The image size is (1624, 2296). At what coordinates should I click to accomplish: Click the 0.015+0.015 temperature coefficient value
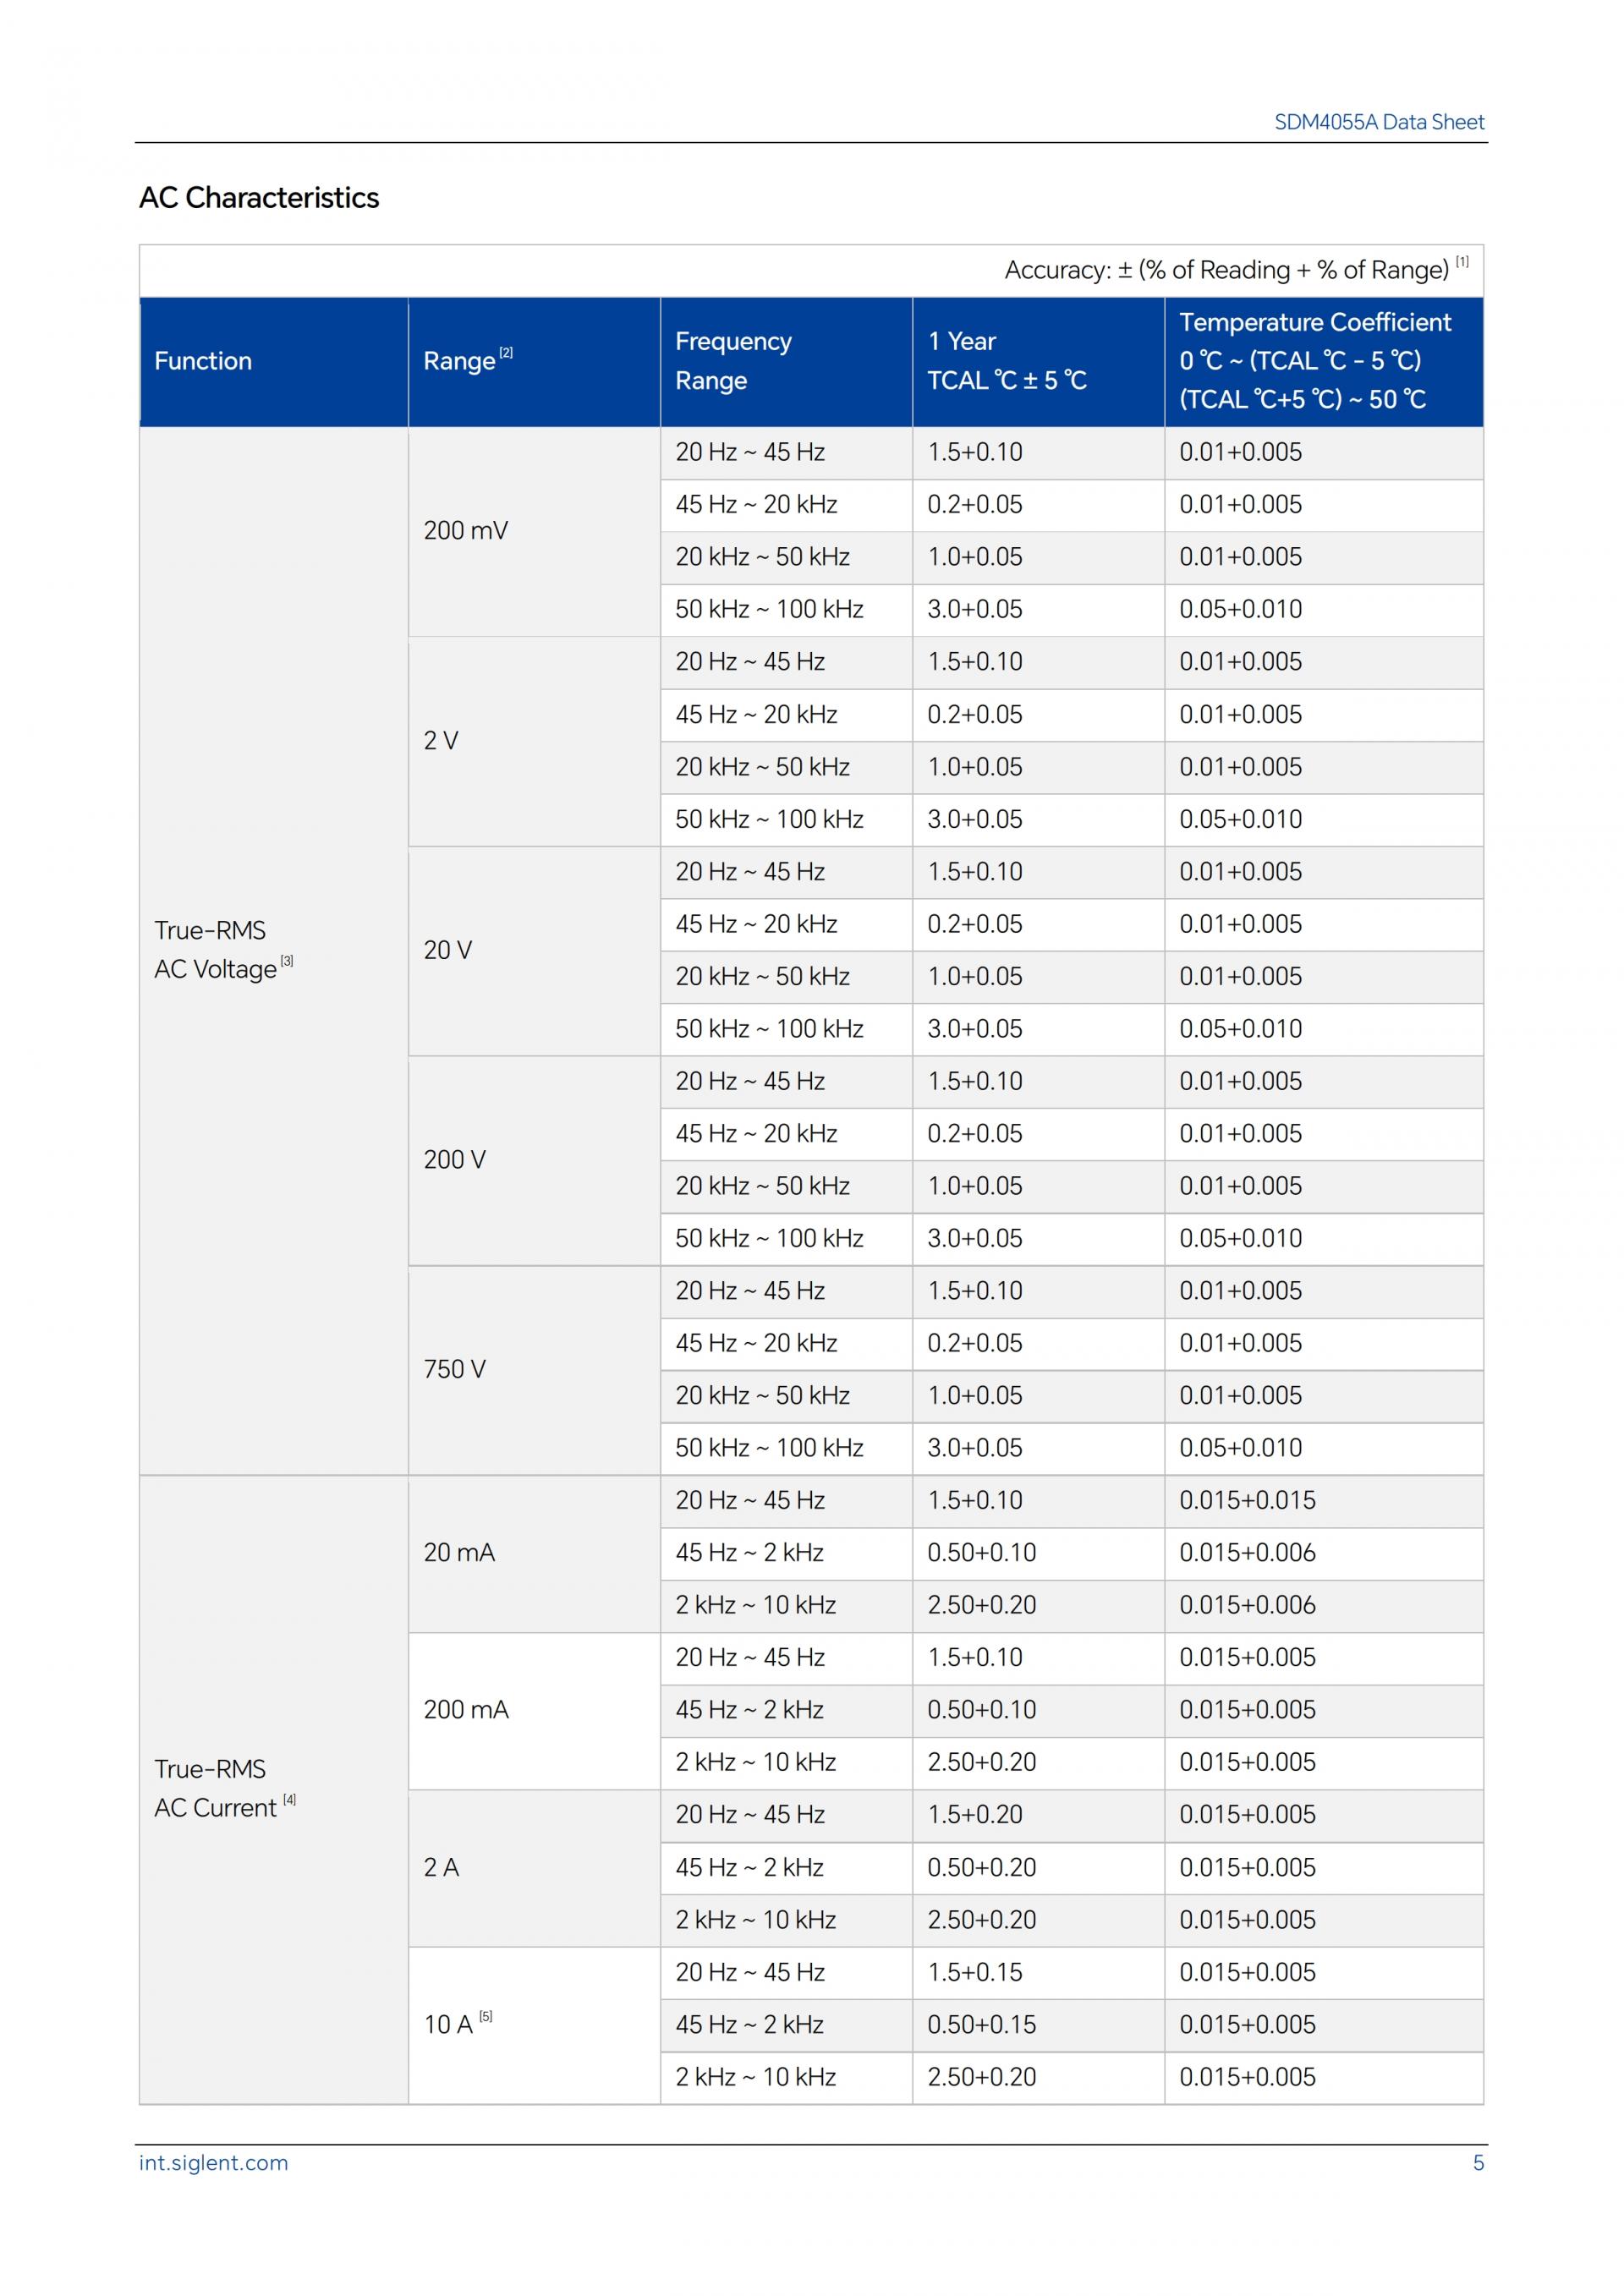[1247, 1500]
